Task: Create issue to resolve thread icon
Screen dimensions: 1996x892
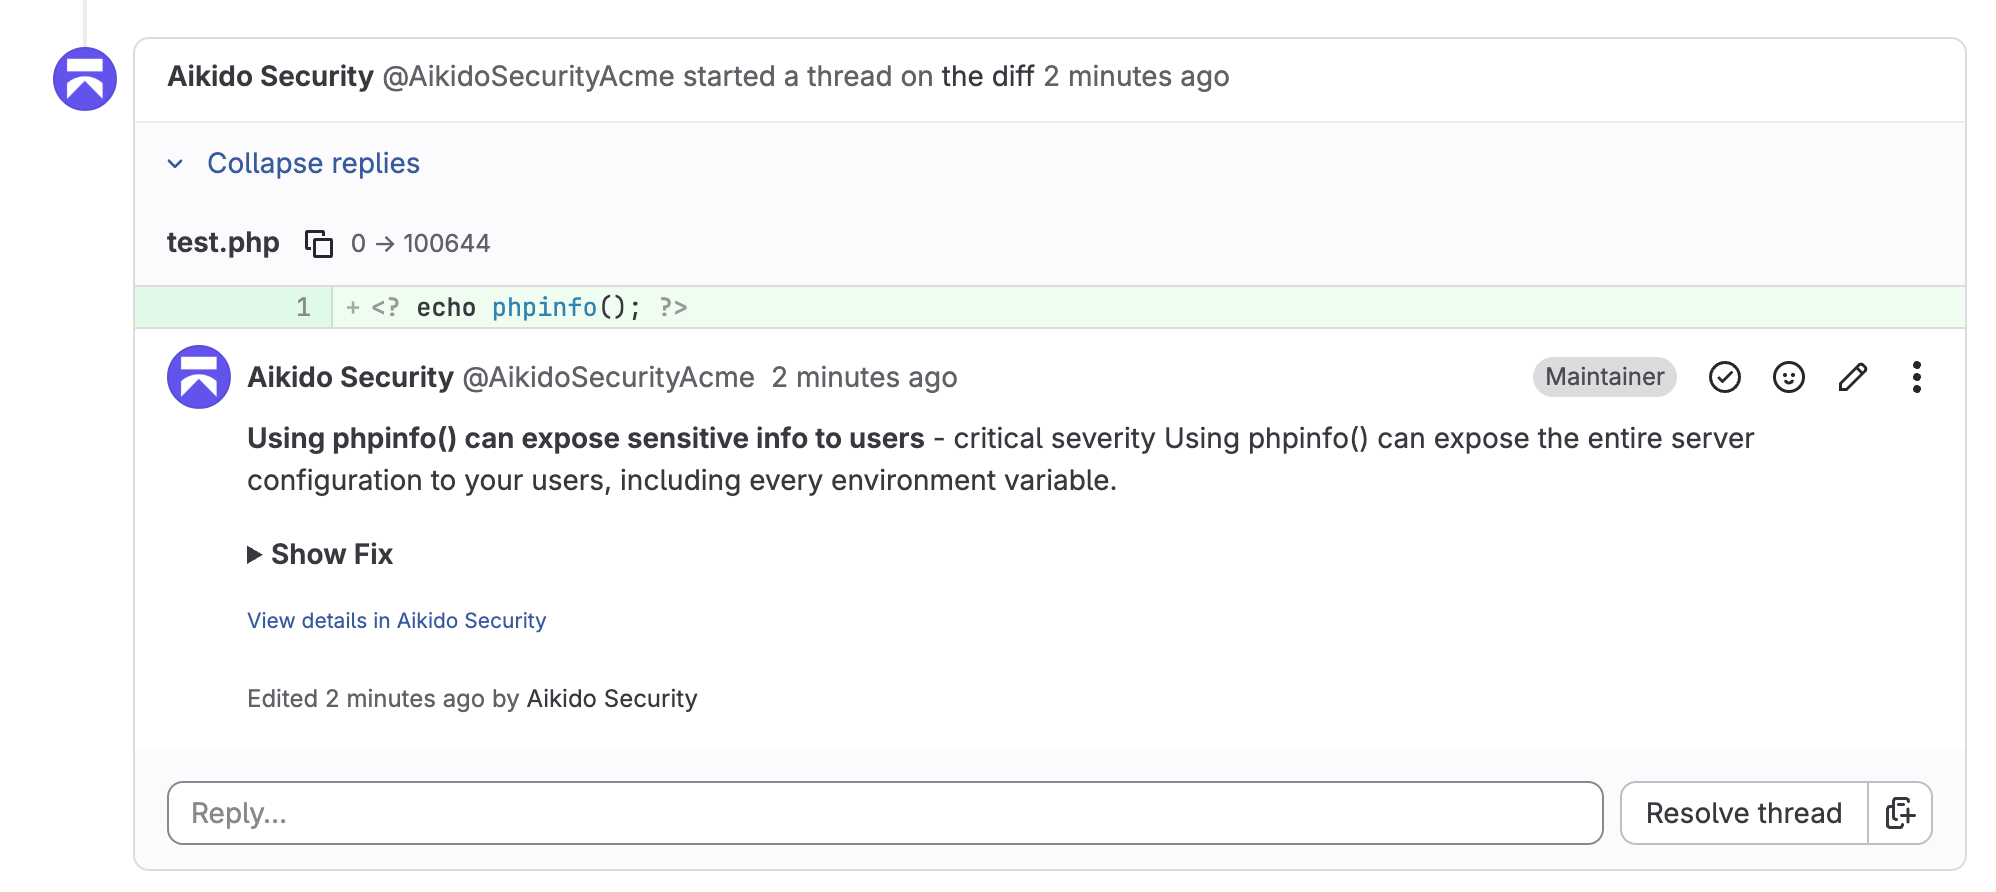Action: pyautogui.click(x=1899, y=813)
